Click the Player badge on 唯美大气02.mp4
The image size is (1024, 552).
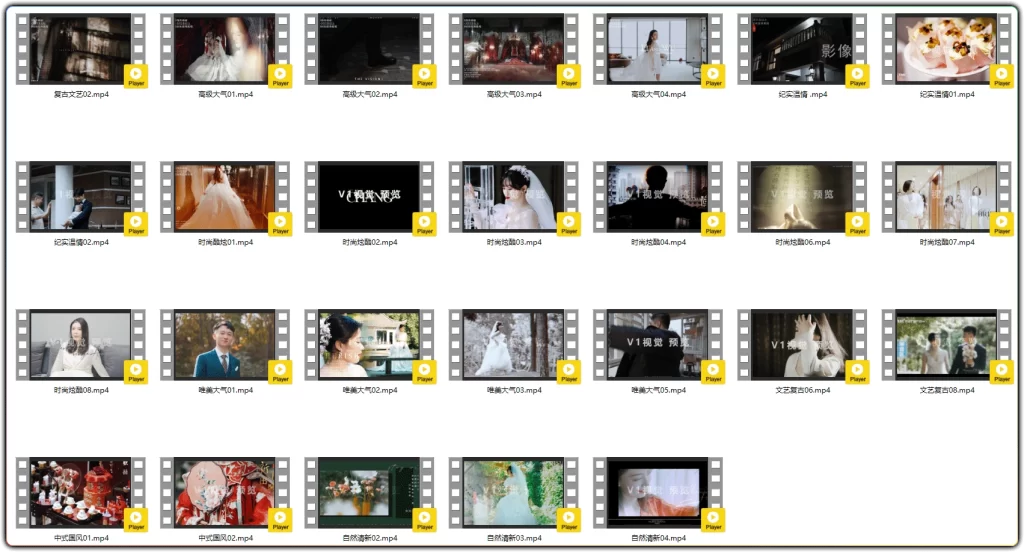tap(424, 372)
